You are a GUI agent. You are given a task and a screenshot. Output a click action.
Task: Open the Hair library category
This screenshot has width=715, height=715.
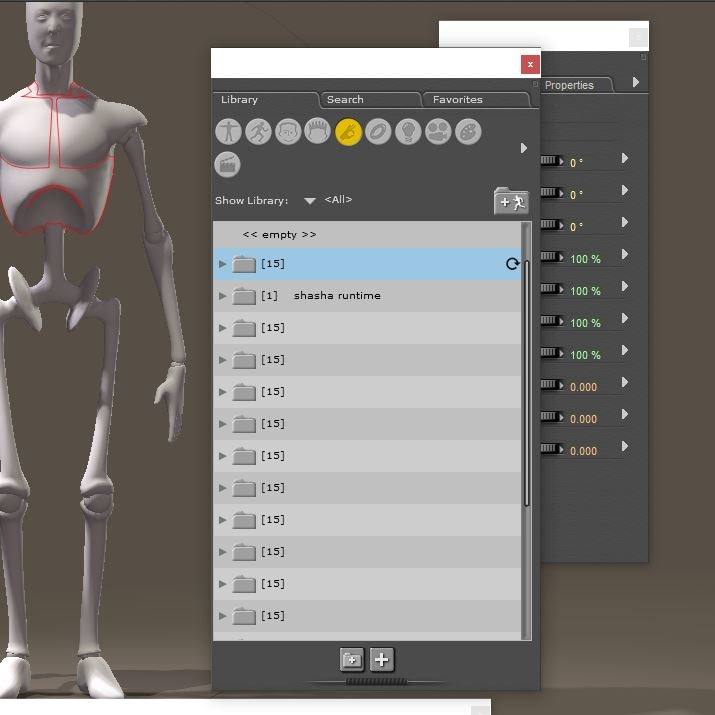pyautogui.click(x=318, y=131)
